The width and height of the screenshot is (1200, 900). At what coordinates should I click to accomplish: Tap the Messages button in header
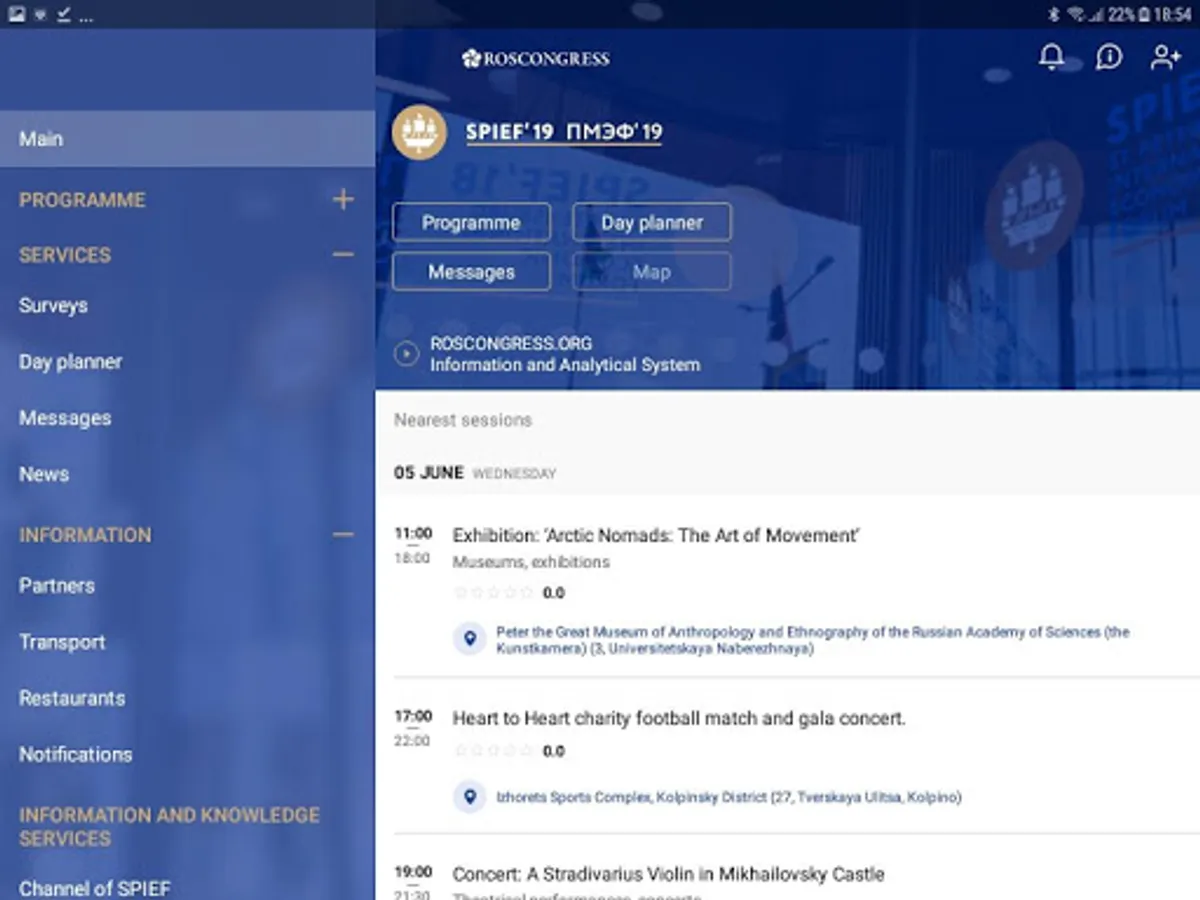tap(471, 272)
